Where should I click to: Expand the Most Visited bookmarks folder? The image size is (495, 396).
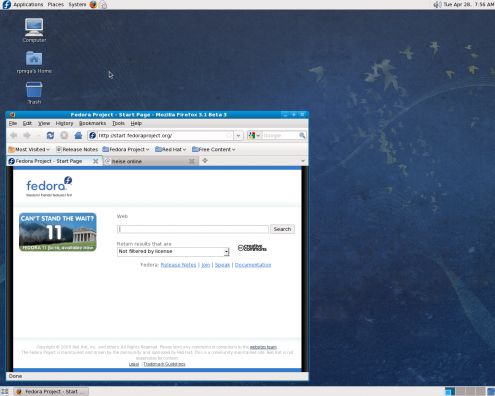tap(29, 149)
